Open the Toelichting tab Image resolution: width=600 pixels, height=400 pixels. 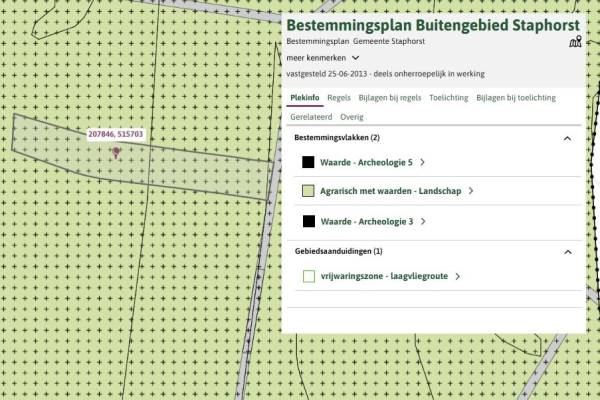click(448, 98)
